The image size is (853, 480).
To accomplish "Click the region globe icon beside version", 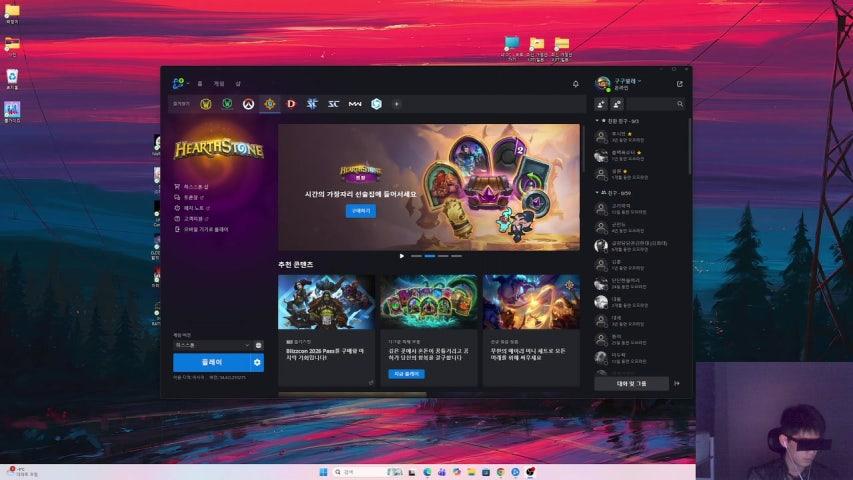I will coord(258,345).
